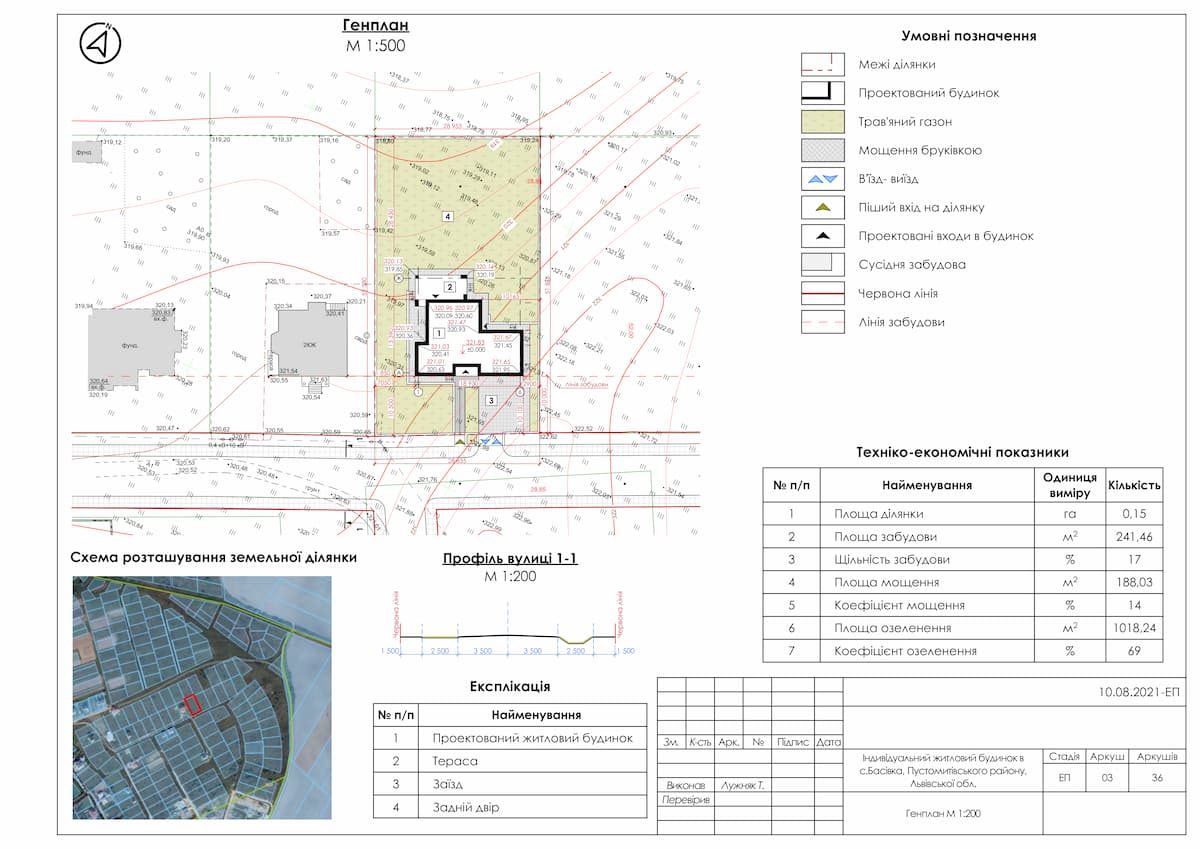
Task: Click the blue В'їзд-виїзд arrows legend icon
Action: (824, 179)
